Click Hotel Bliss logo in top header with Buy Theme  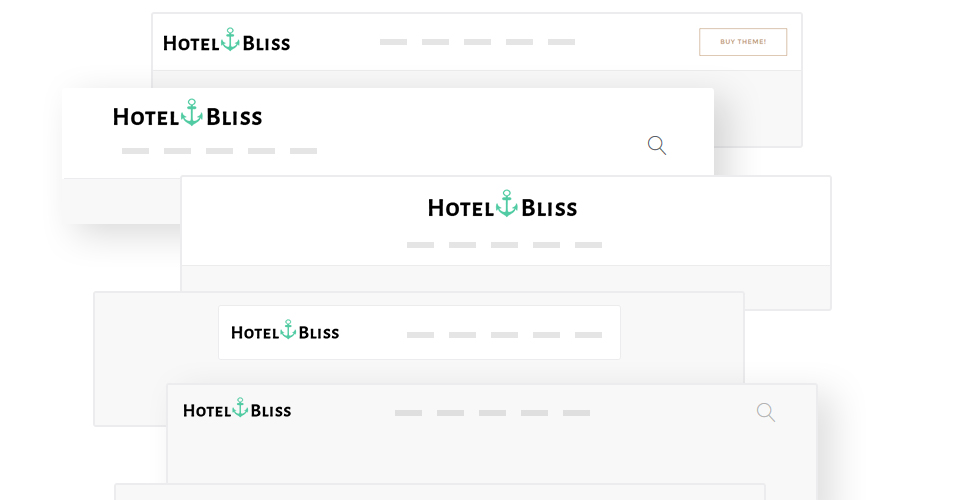pyautogui.click(x=226, y=40)
